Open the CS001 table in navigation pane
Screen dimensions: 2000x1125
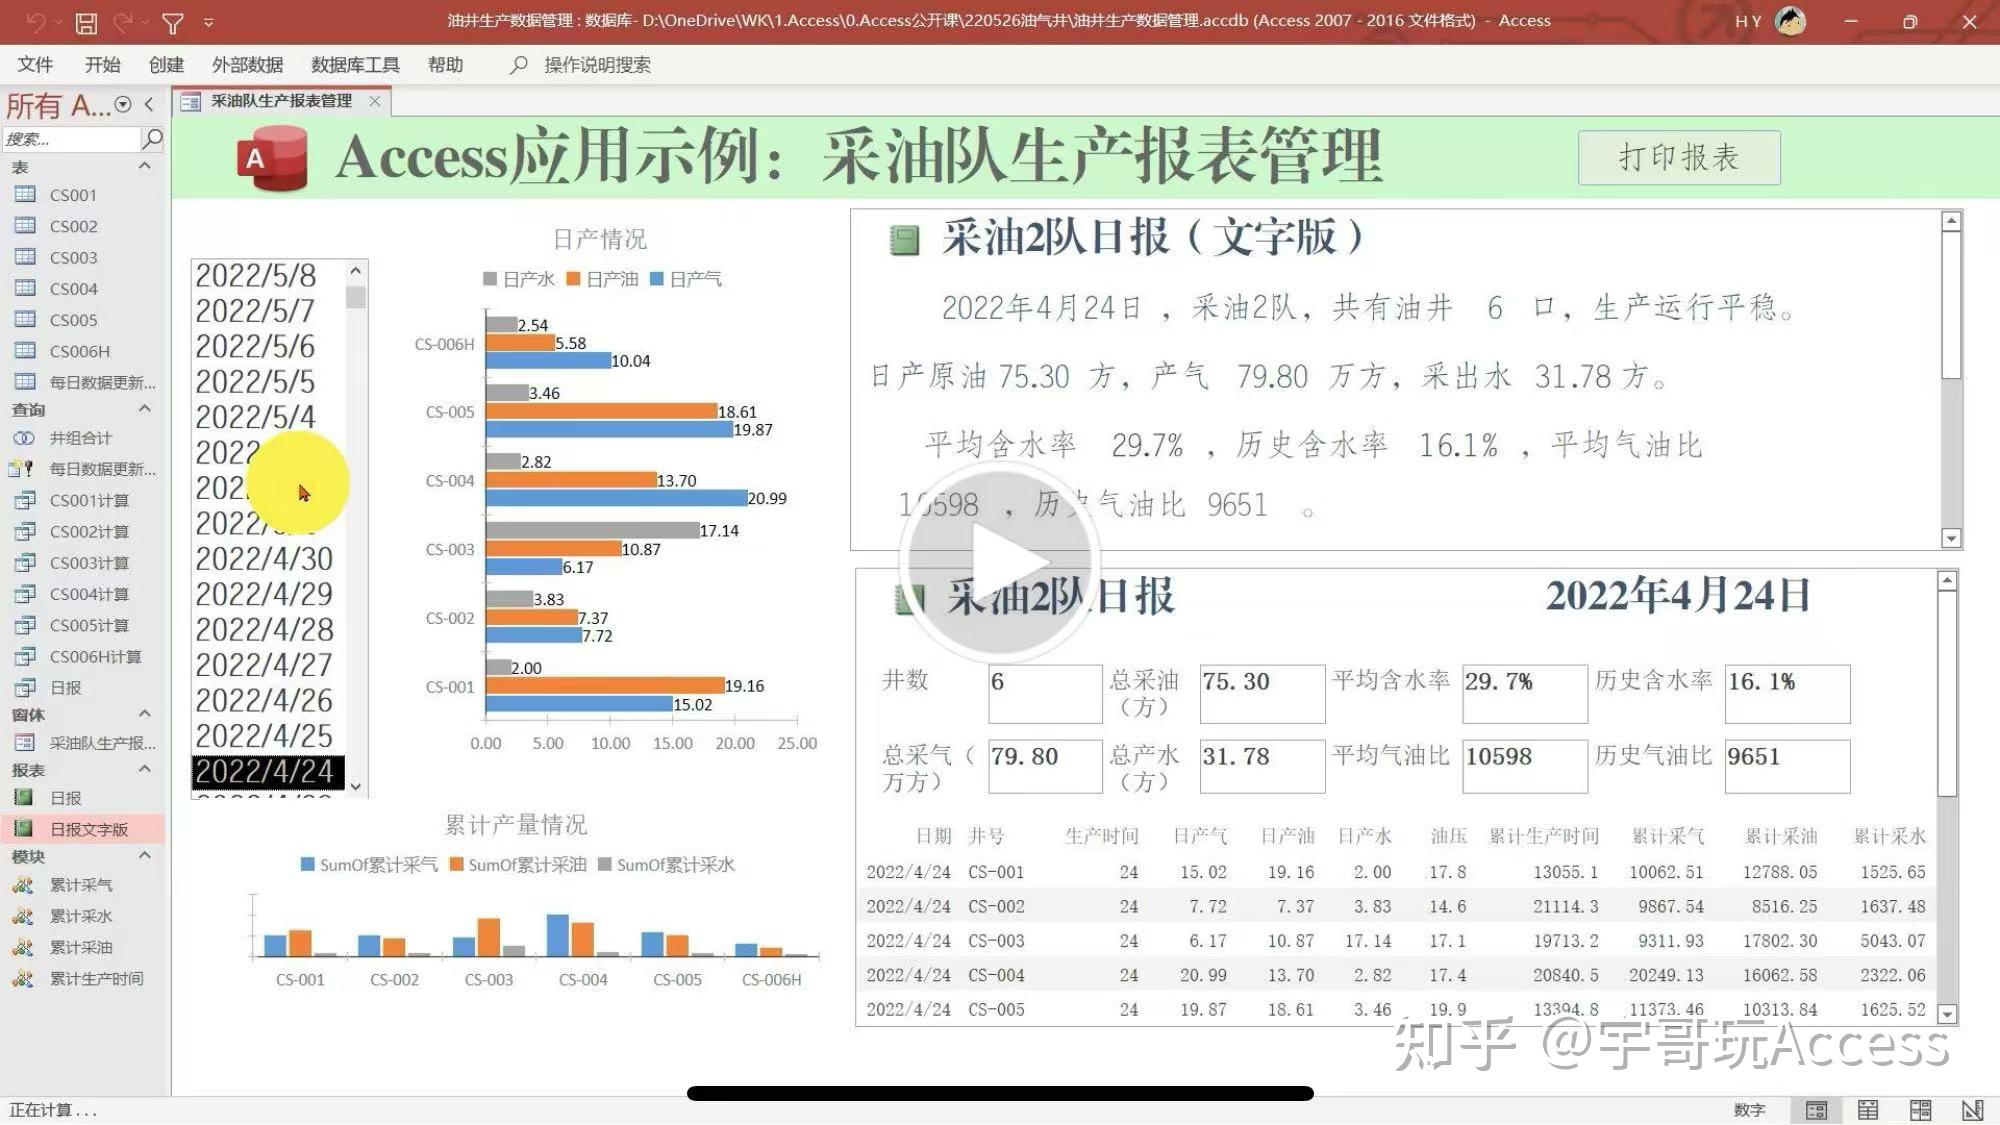tap(72, 195)
